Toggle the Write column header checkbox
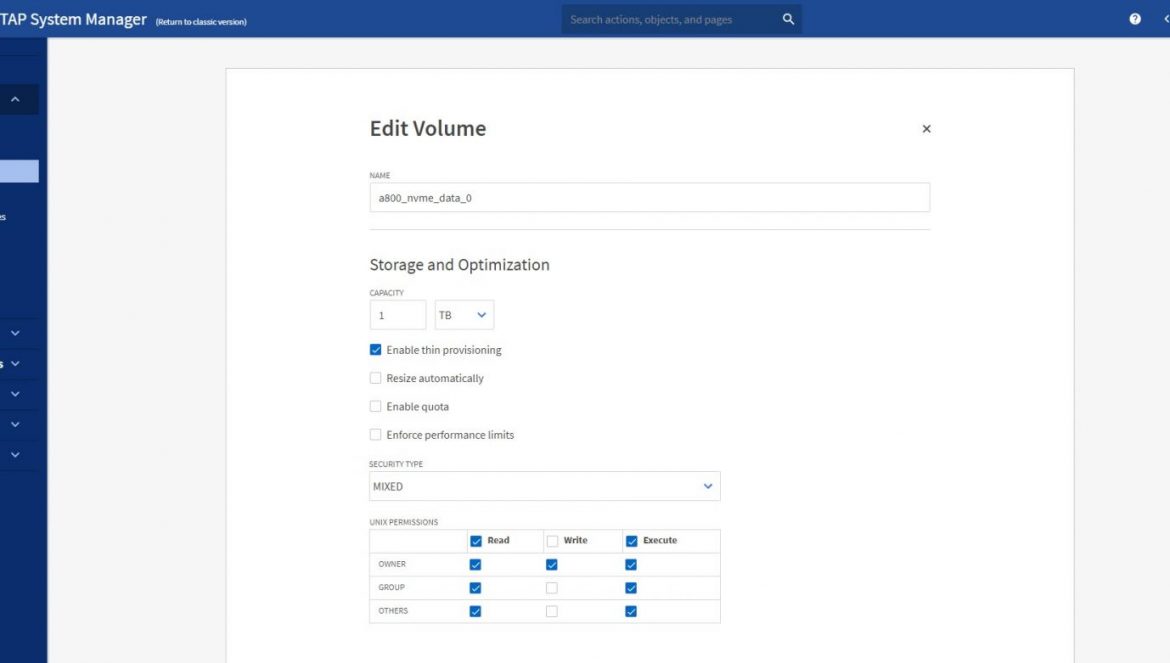The height and width of the screenshot is (663, 1170). click(x=552, y=541)
